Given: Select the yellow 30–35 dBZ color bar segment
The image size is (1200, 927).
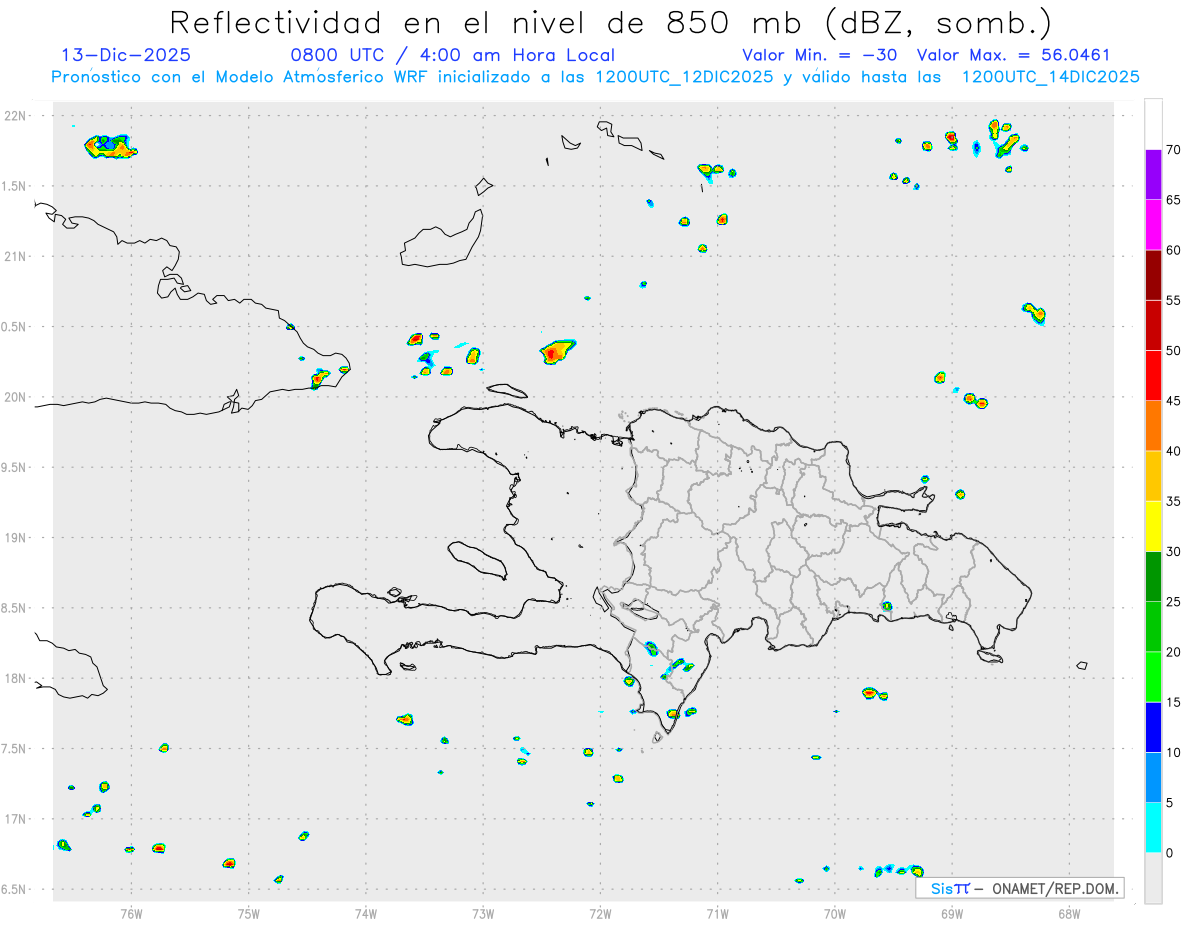Looking at the screenshot, I should point(1153,526).
